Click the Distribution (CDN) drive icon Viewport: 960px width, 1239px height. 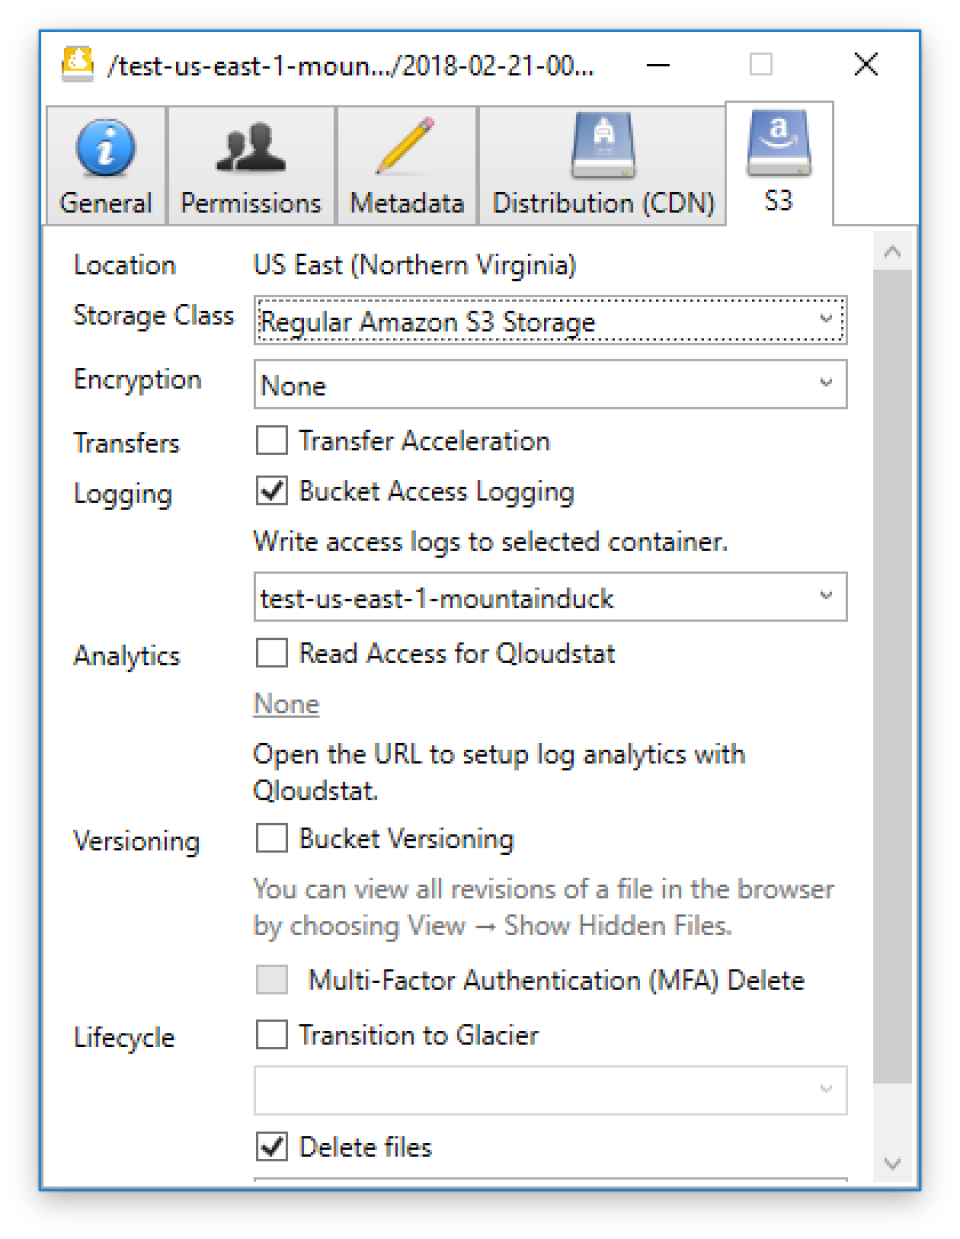602,146
